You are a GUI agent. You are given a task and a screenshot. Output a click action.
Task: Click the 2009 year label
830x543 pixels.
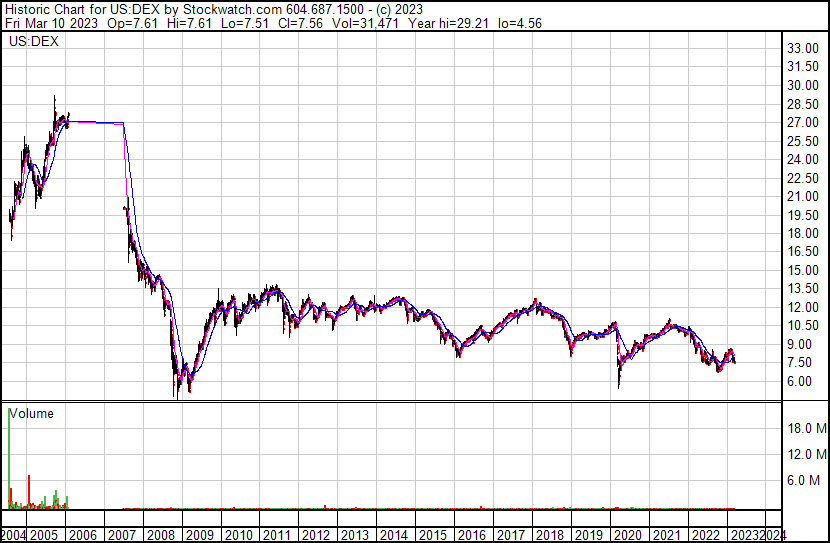coord(200,535)
